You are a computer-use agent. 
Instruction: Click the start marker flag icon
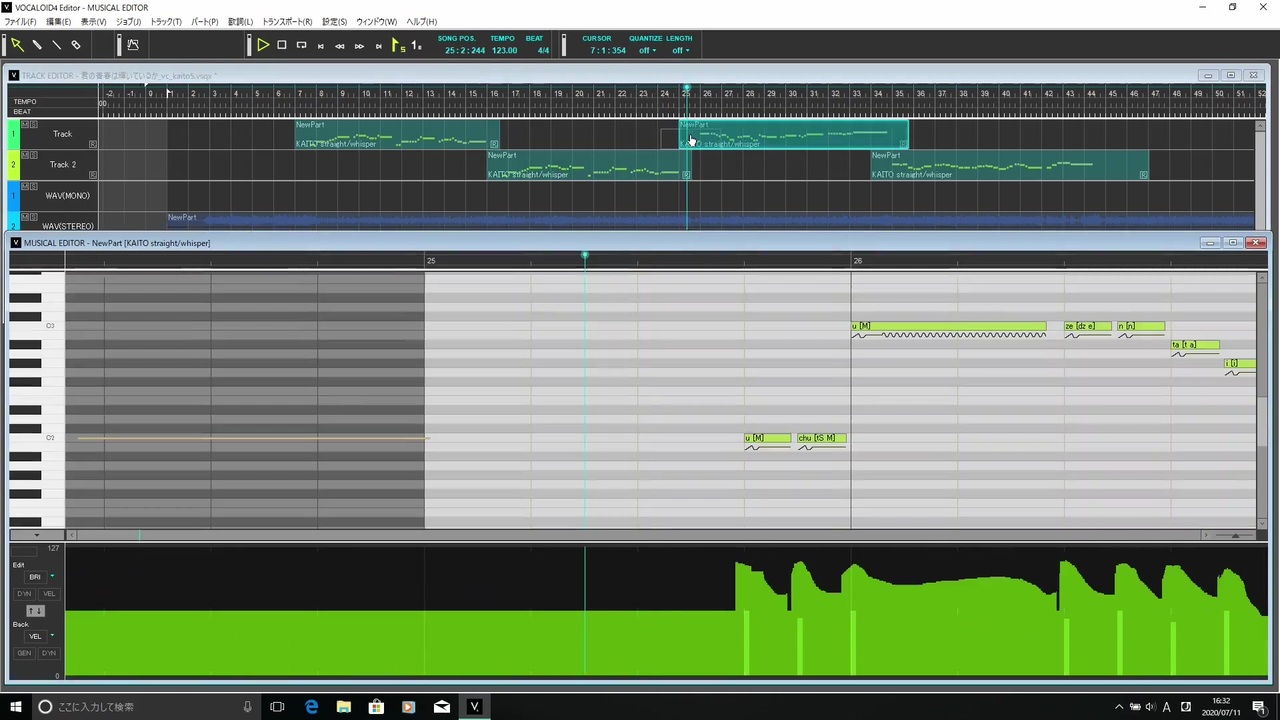tap(398, 45)
